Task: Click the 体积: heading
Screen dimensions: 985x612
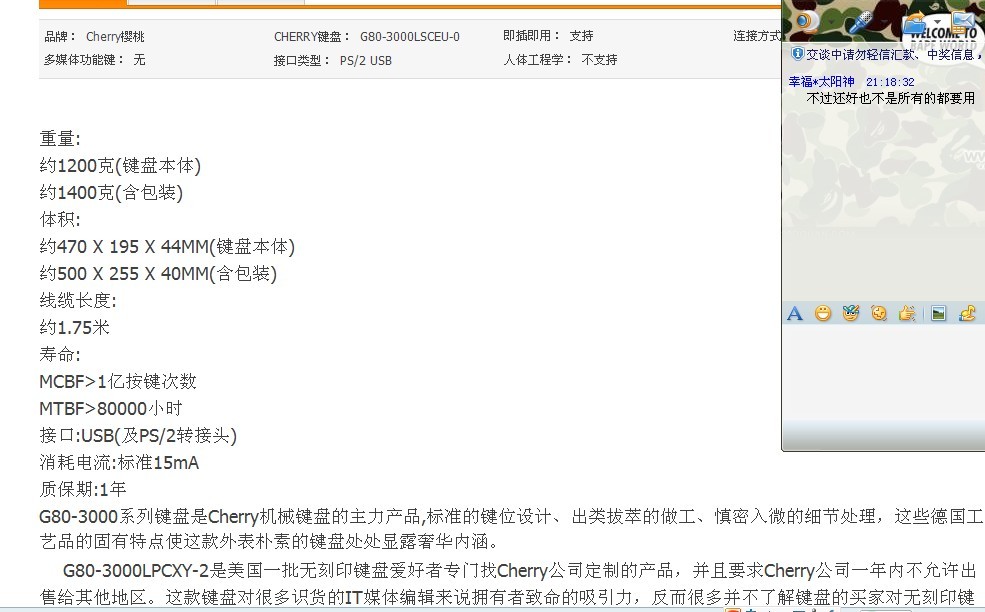Action: coord(60,219)
